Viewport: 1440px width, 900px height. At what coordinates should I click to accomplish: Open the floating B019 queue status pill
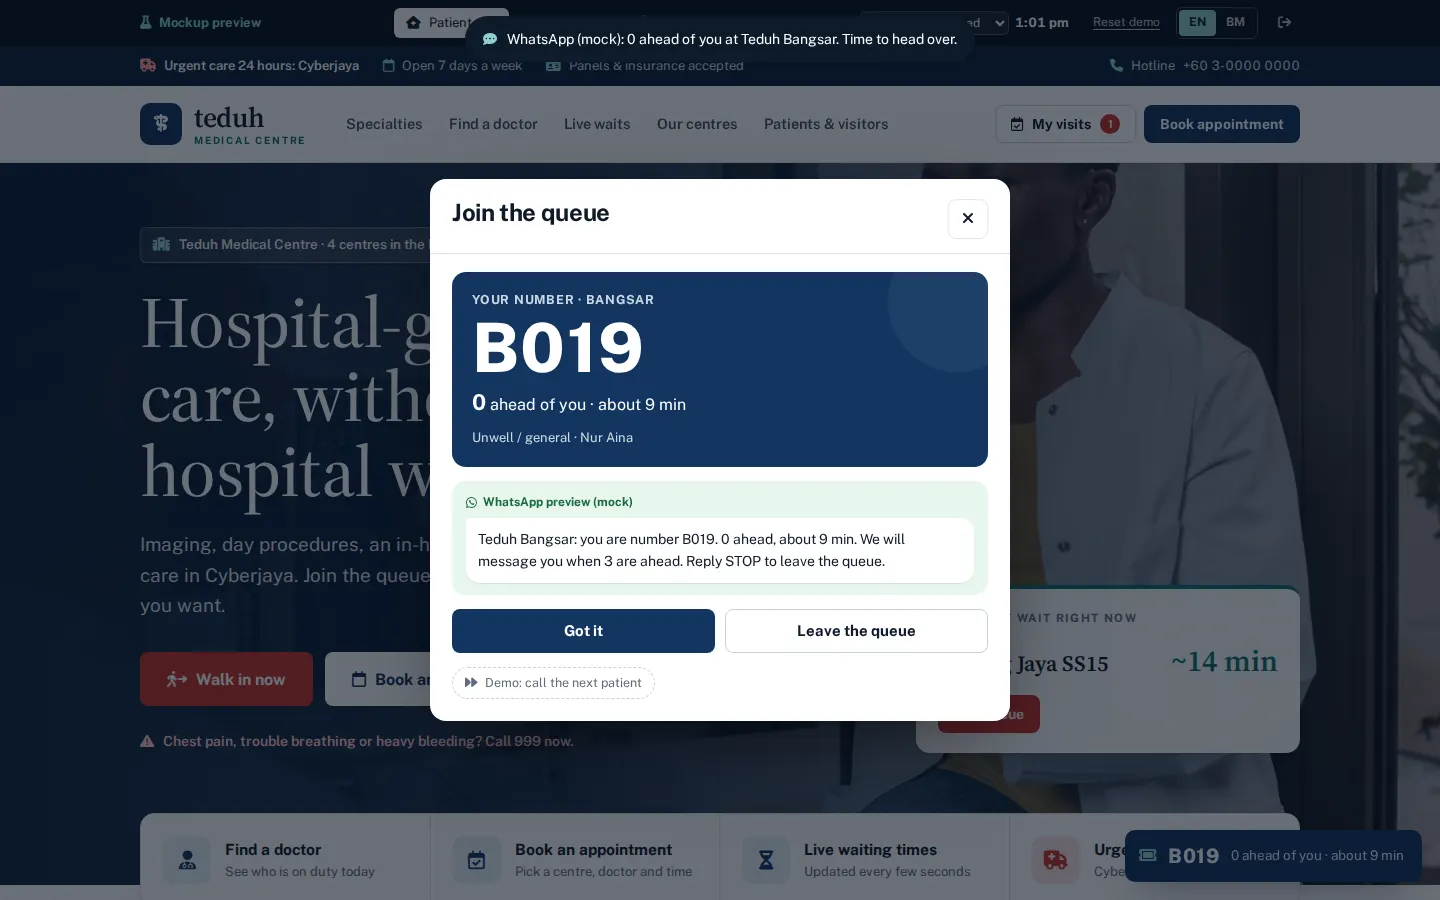point(1273,856)
